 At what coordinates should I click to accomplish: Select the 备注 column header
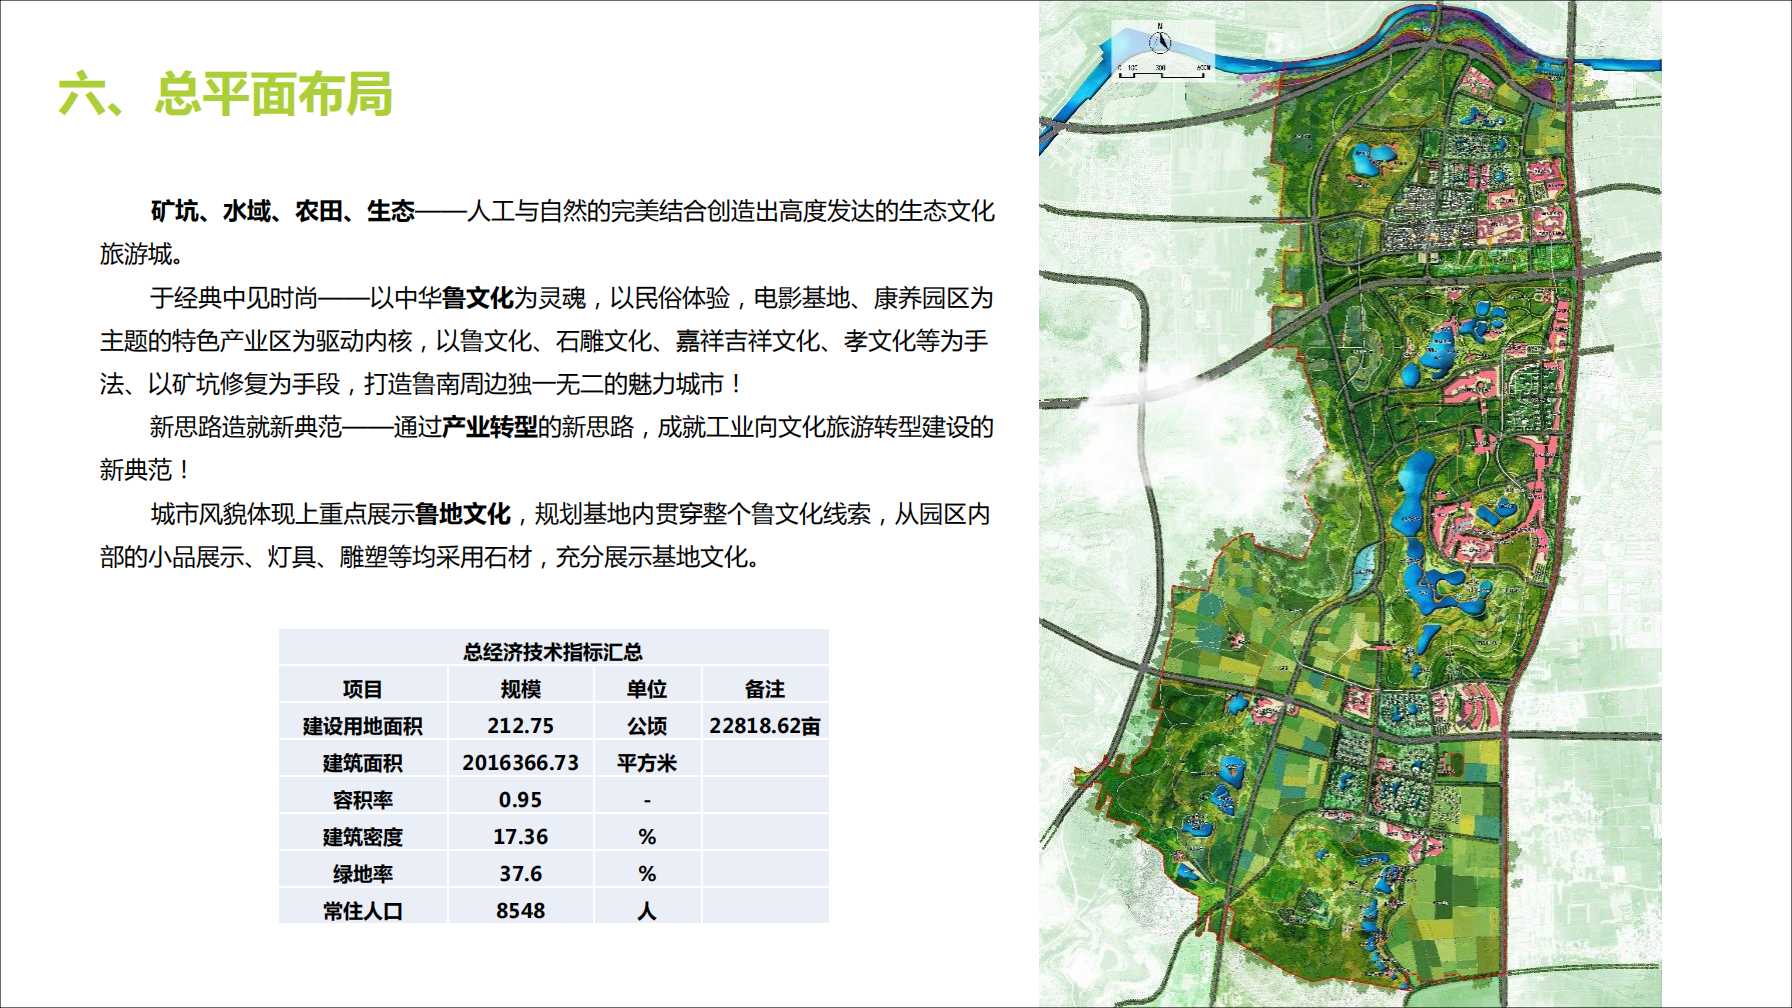click(x=764, y=689)
